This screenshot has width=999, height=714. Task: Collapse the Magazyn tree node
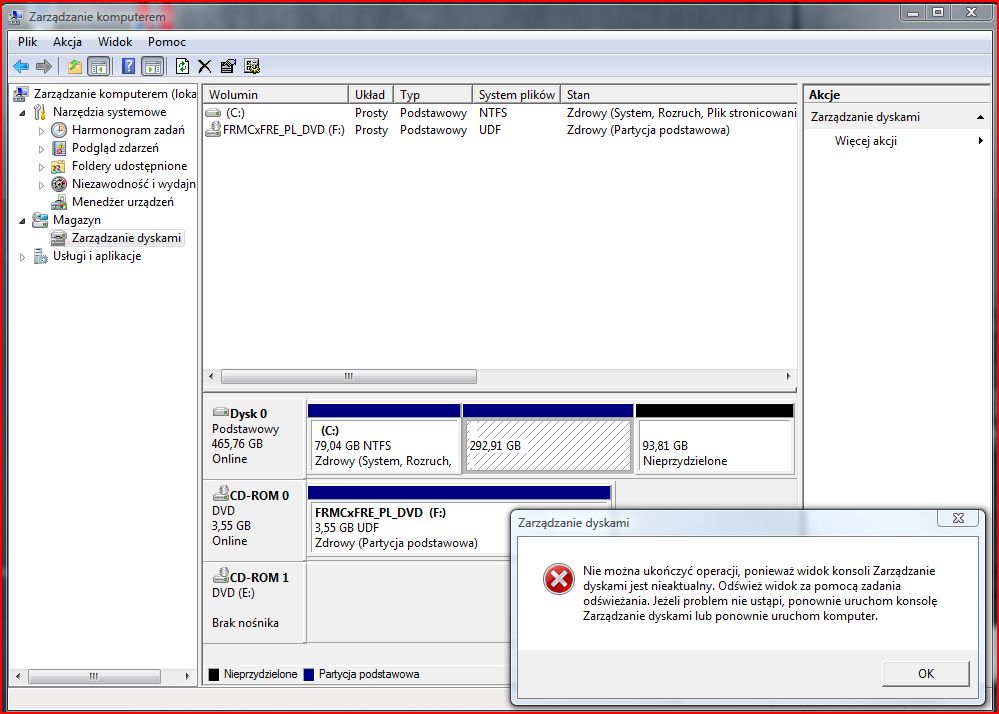click(x=22, y=220)
